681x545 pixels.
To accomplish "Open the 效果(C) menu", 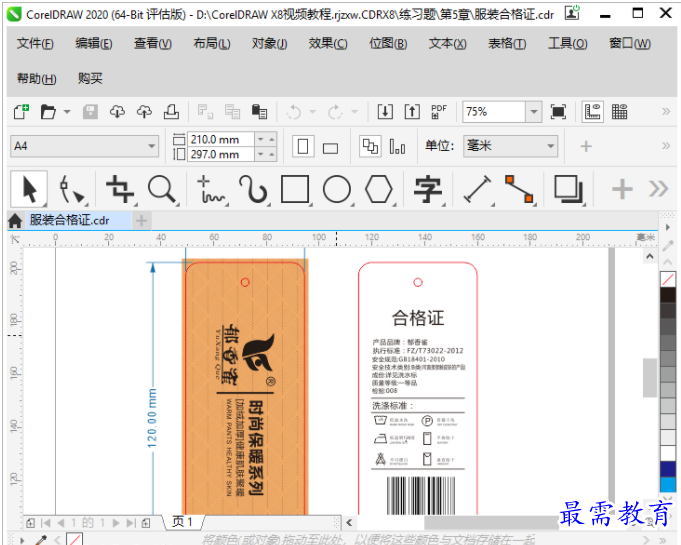I will 328,44.
